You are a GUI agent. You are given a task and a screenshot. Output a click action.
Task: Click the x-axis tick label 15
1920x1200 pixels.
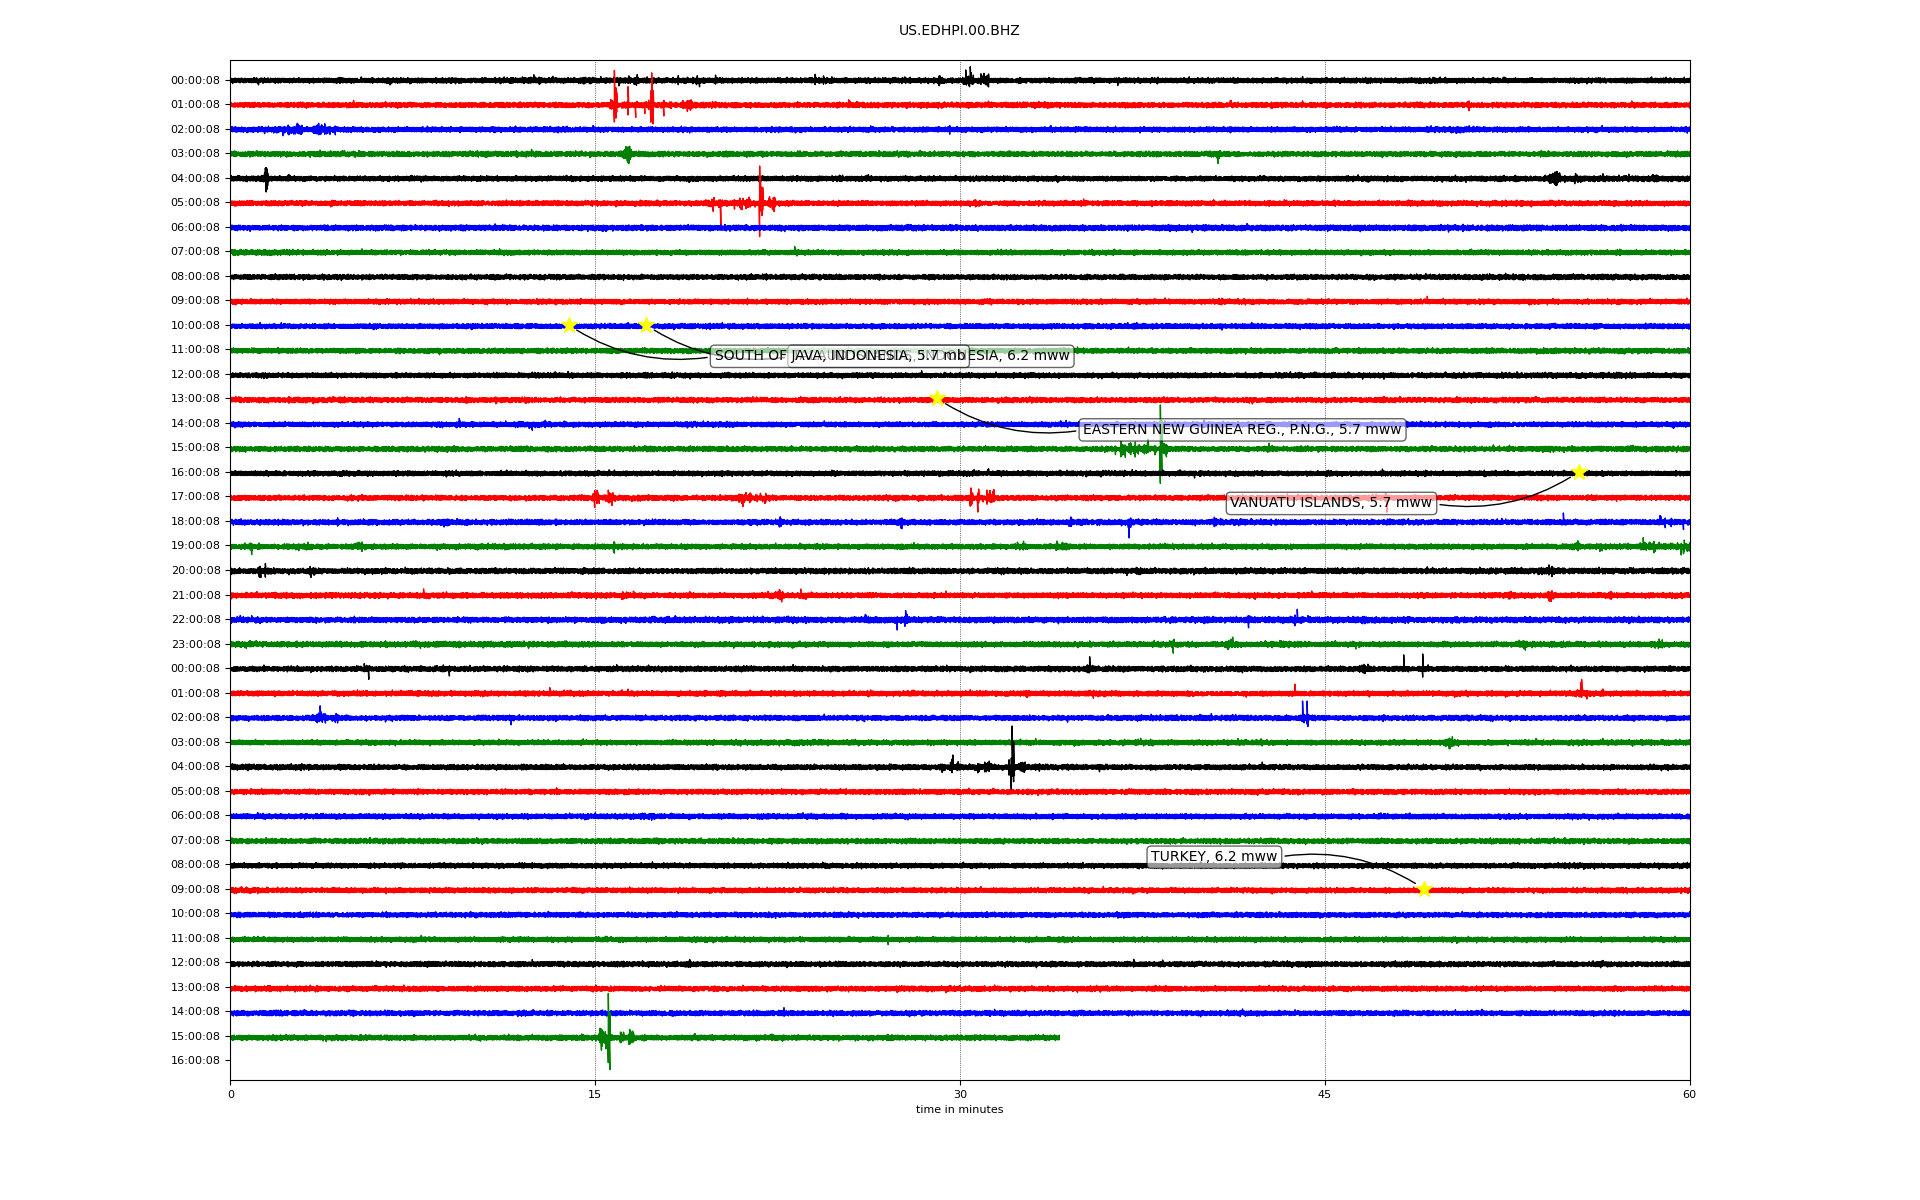595,1094
